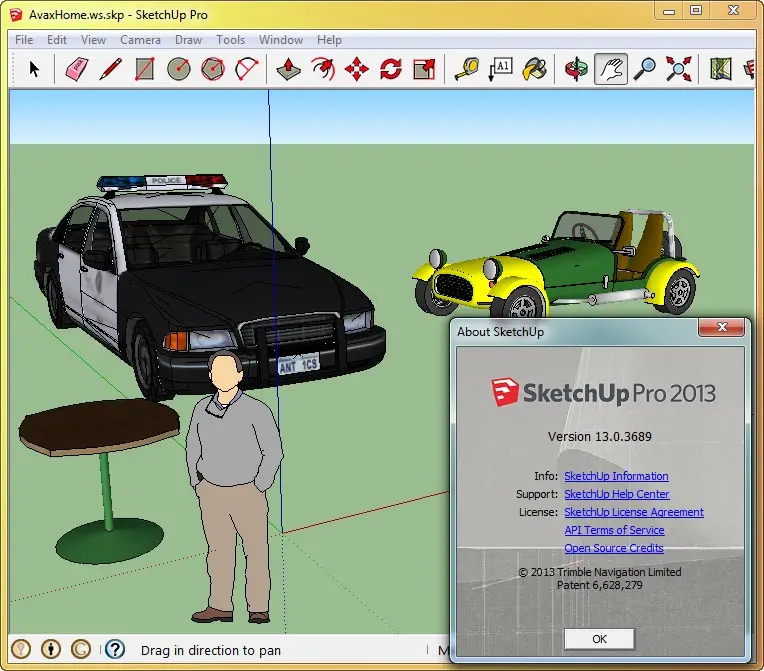Viewport: 764px width, 671px height.
Task: Maximize the SketchUp Pro window
Action: (x=696, y=10)
